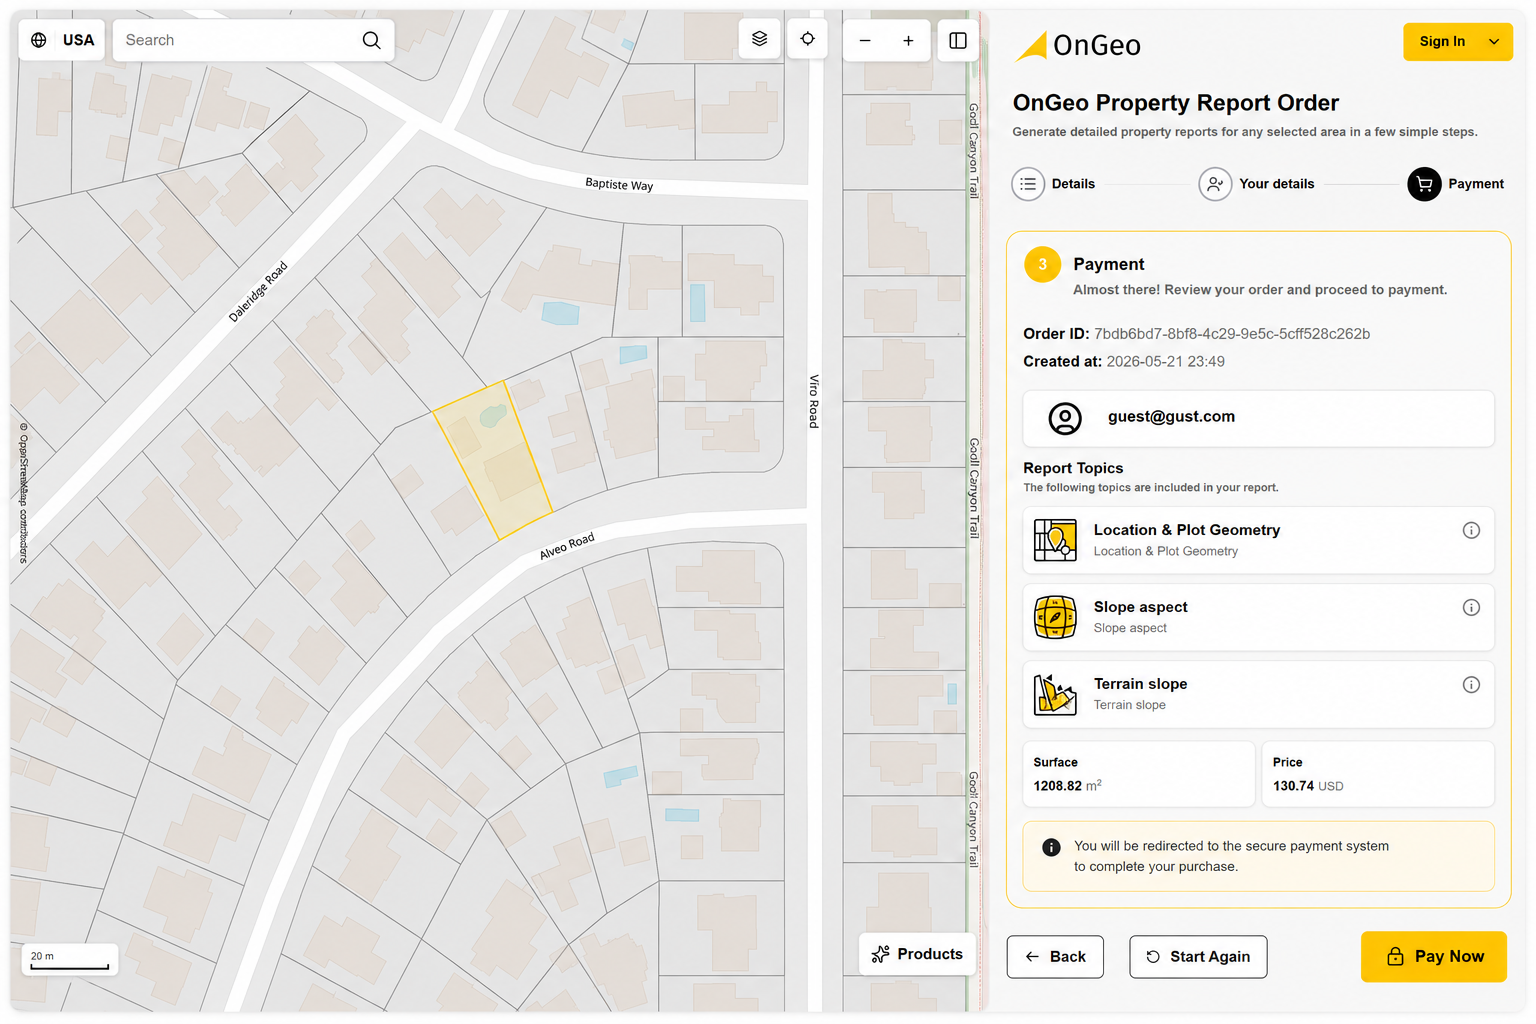The image size is (1536, 1024).
Task: Click the Details list icon
Action: 1028,184
